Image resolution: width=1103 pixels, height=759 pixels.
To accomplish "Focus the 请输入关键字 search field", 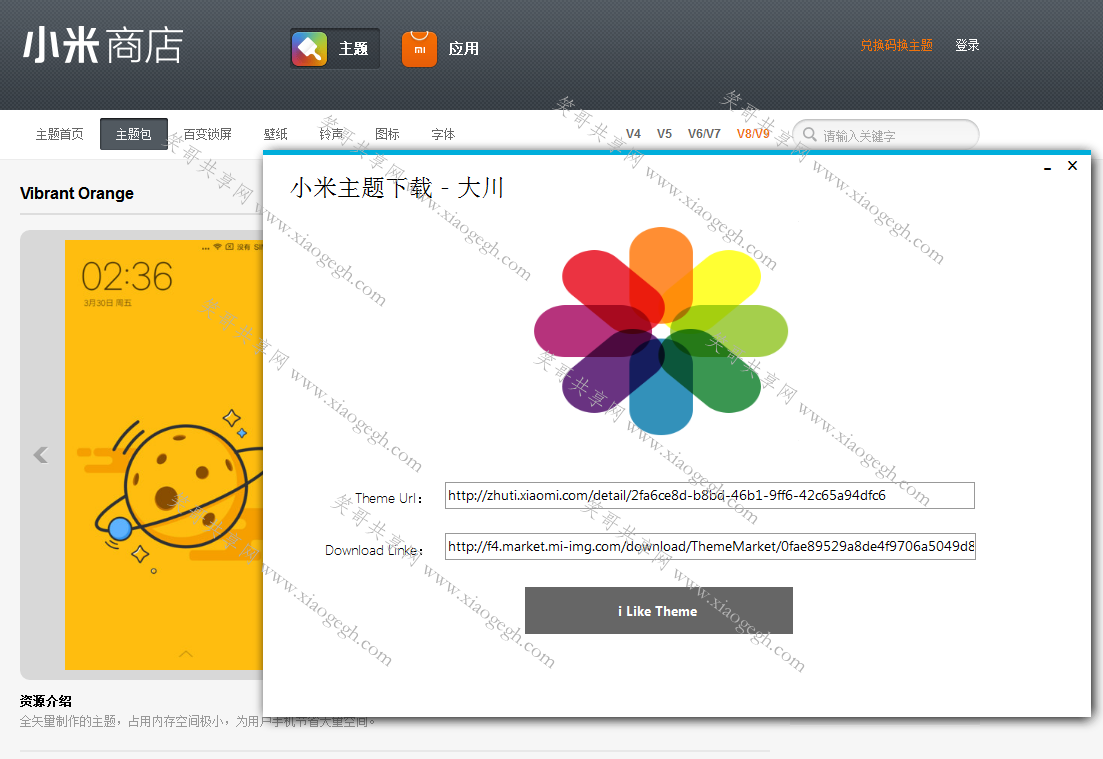I will tap(886, 134).
